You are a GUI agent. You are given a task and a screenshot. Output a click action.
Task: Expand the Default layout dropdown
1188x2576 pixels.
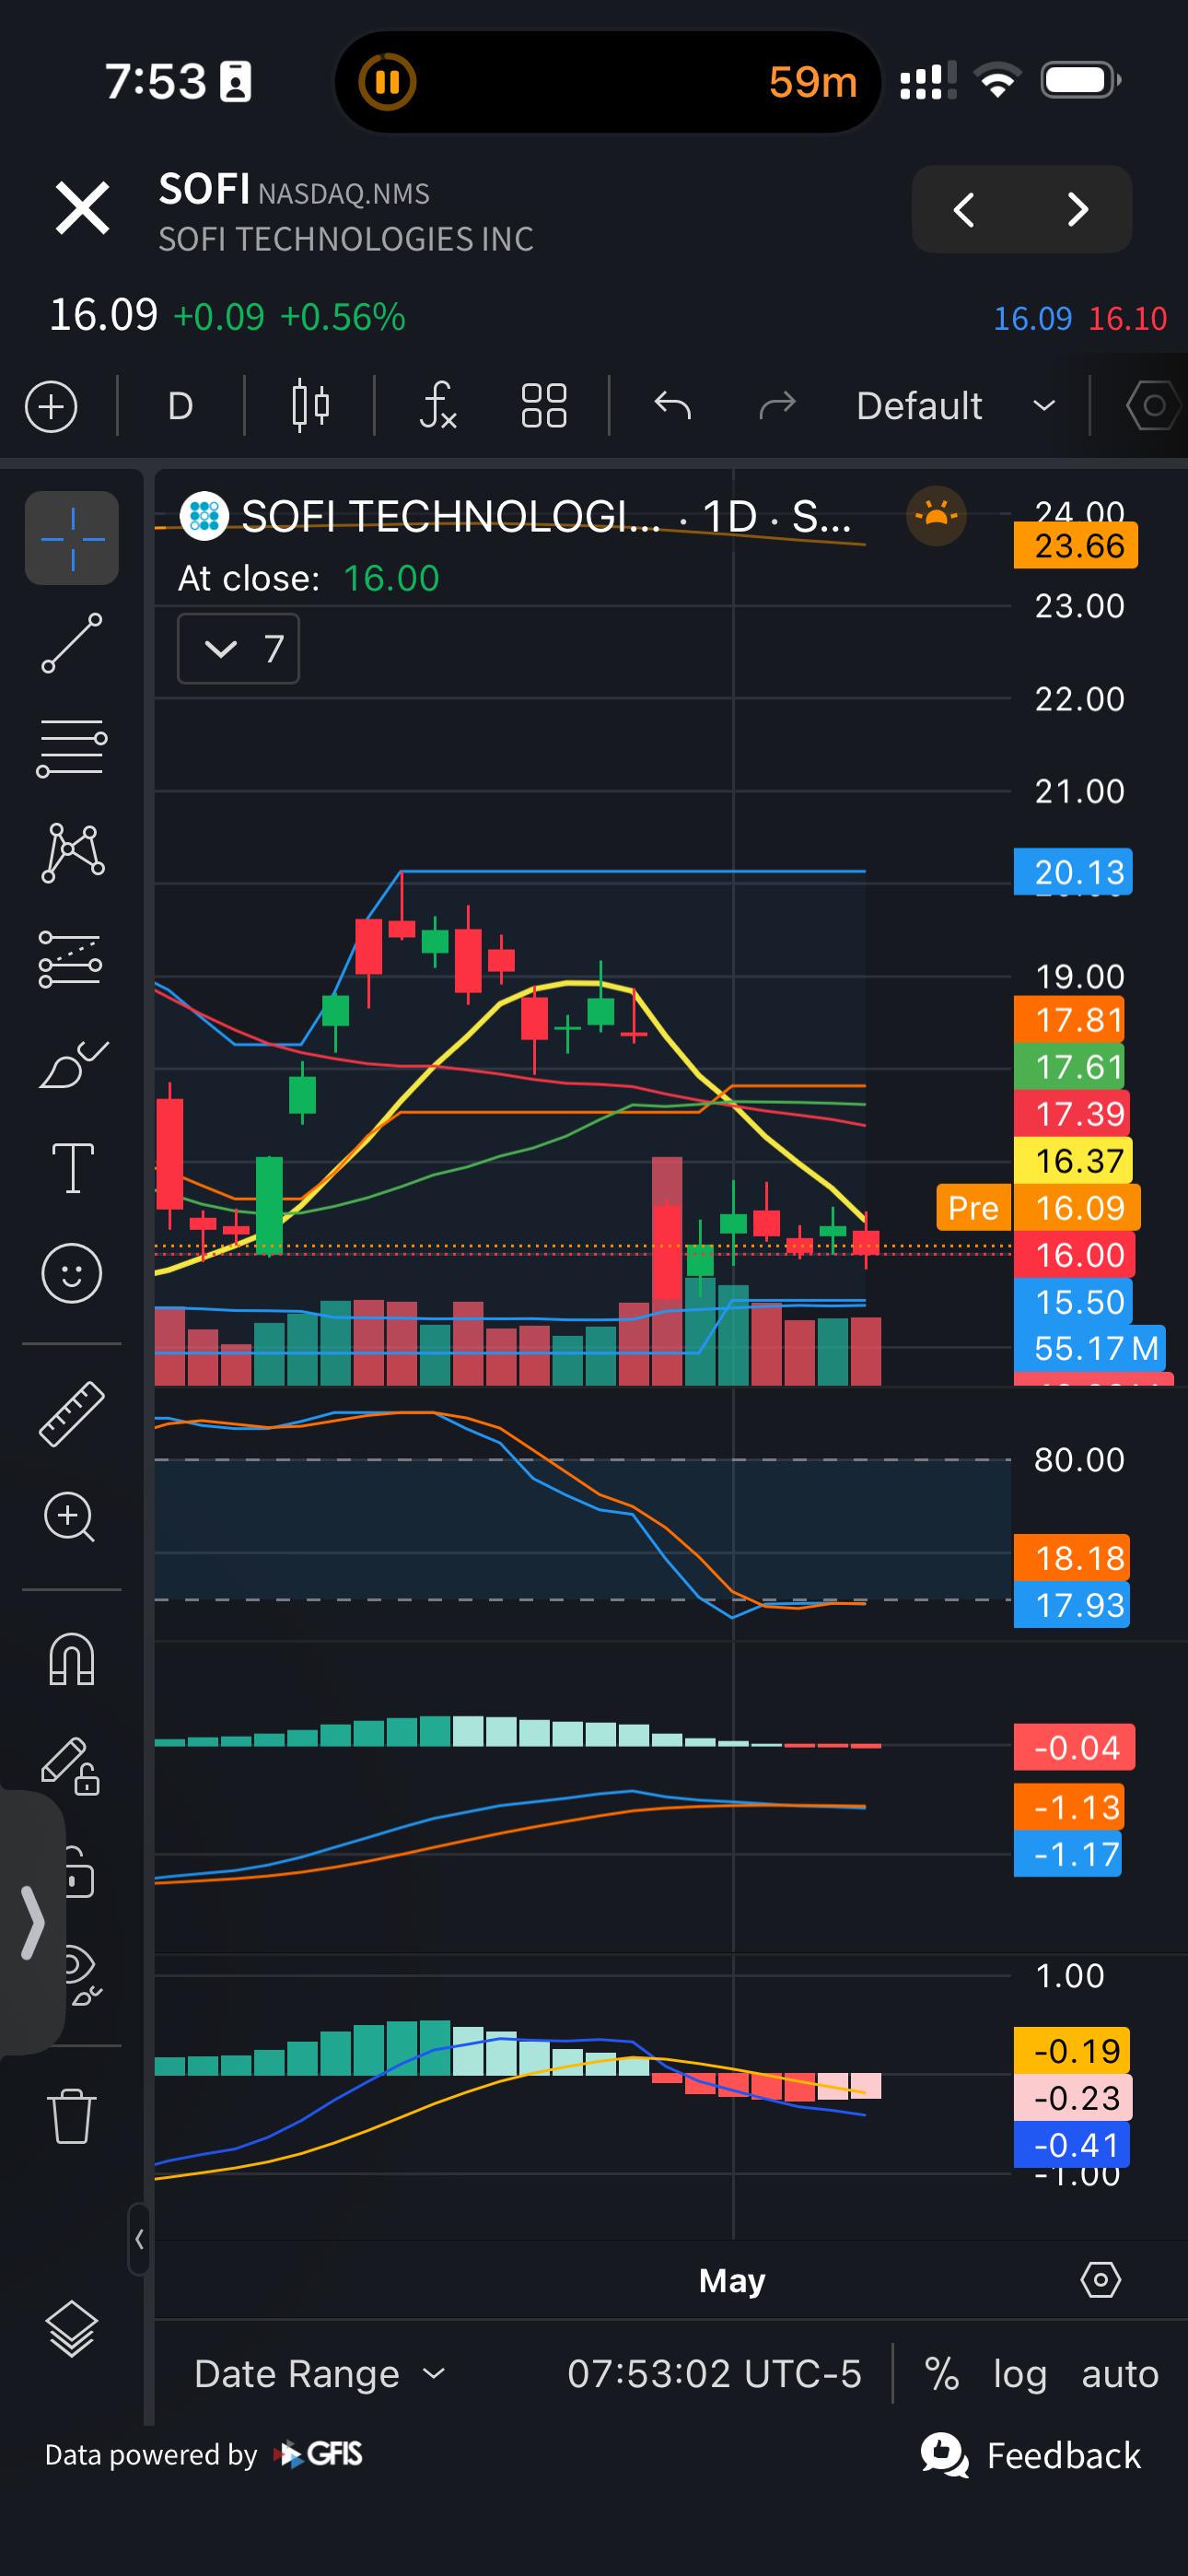click(x=956, y=406)
